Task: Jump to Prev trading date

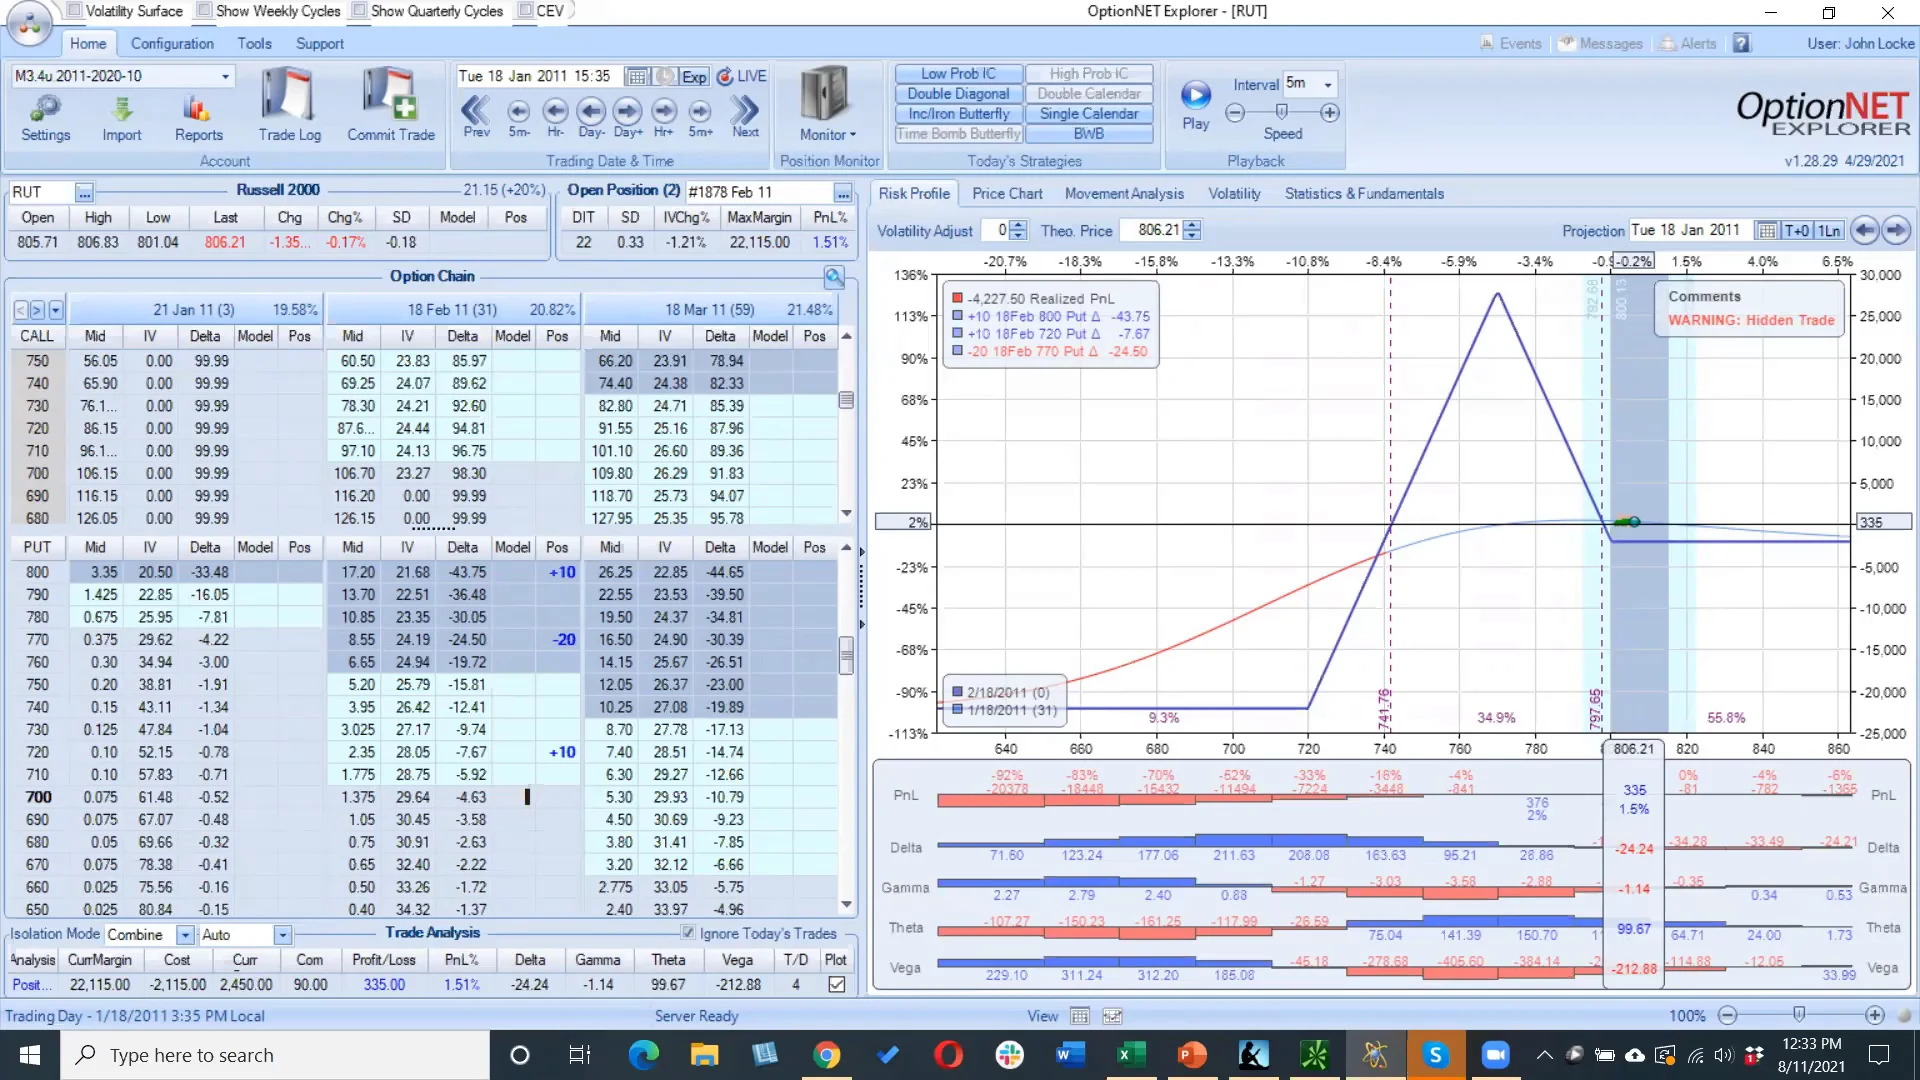Action: [476, 115]
